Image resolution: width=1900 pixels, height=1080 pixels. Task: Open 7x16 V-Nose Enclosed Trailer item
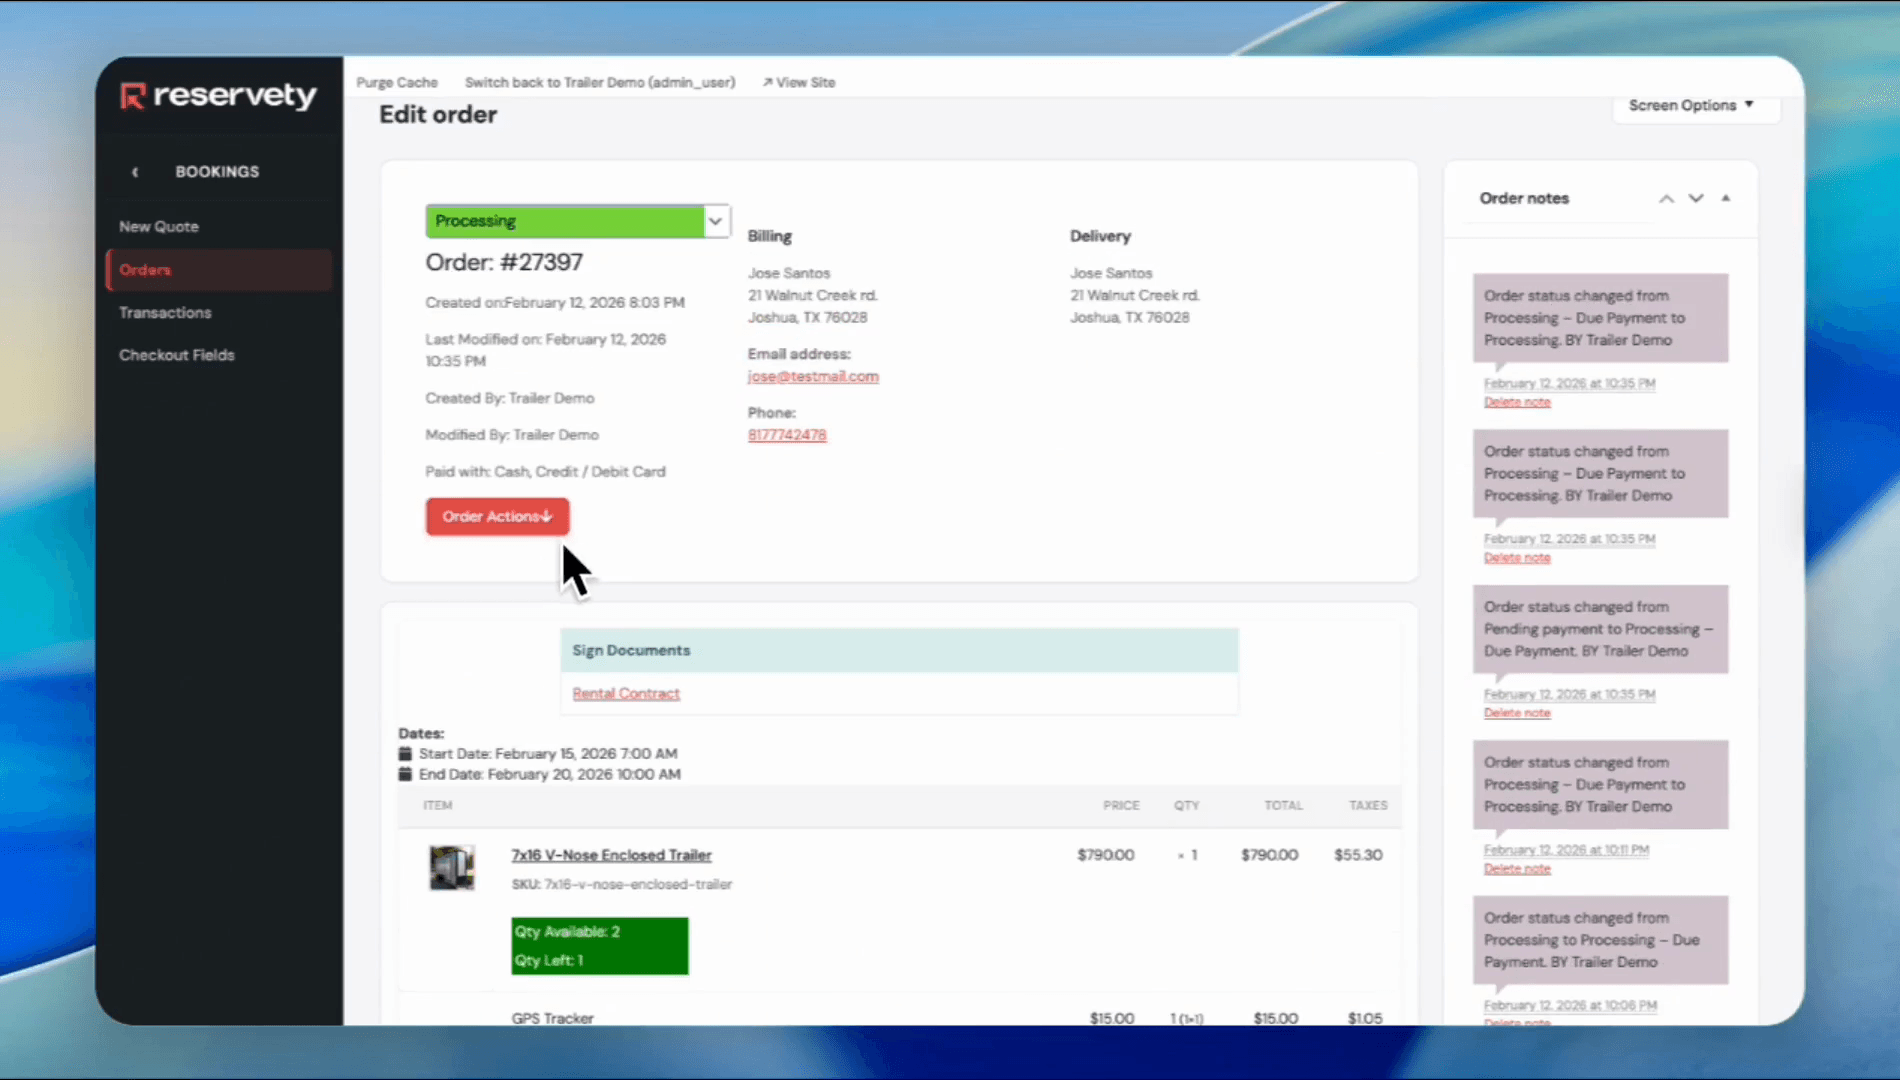(611, 855)
